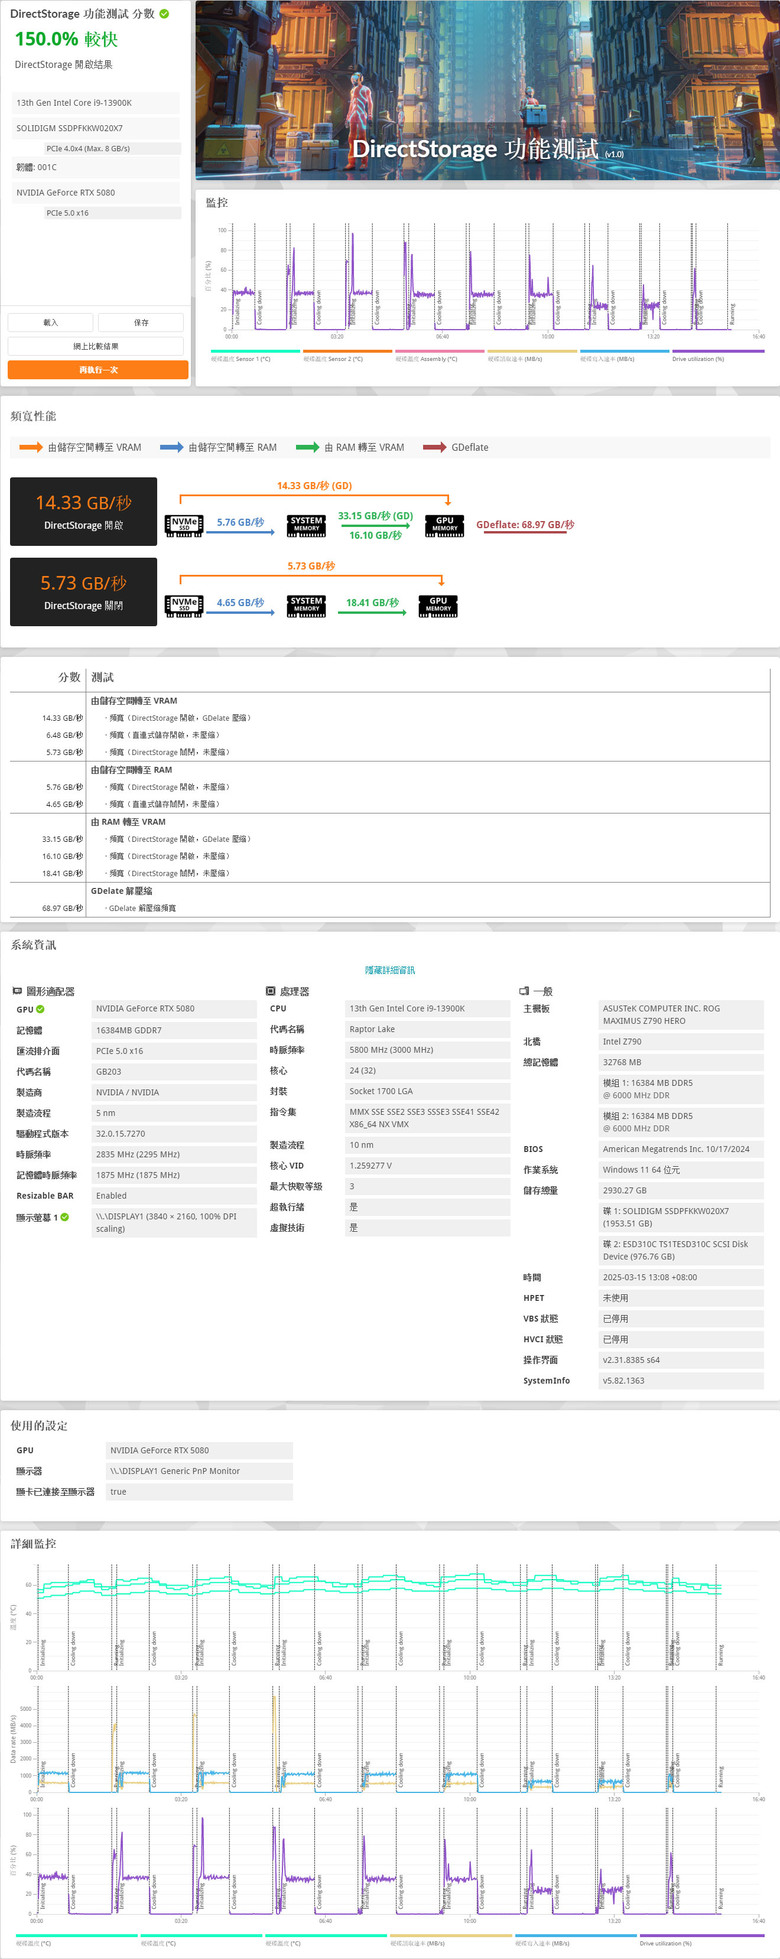Screen dimensions: 780x1959
Task: Toggle 硬碟寫入速率 (MB/s) series in 監控 legend
Action: coord(624,355)
